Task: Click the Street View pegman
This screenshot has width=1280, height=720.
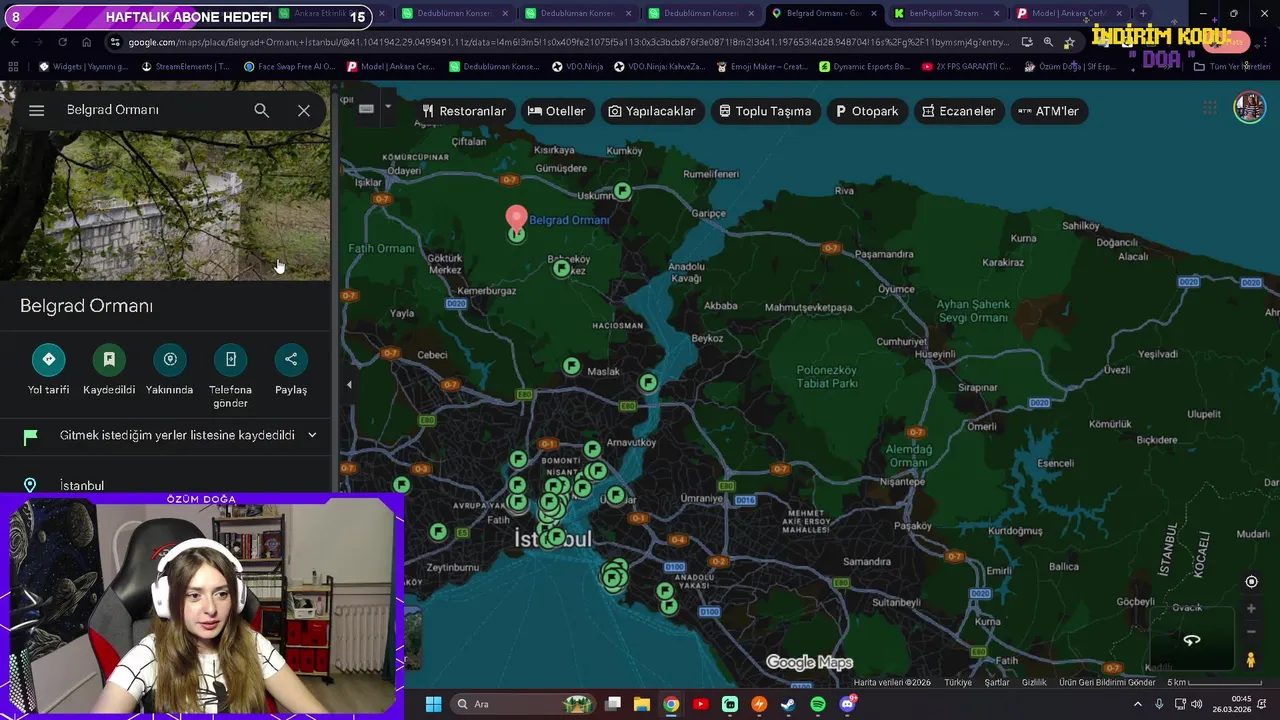Action: pos(1250,660)
